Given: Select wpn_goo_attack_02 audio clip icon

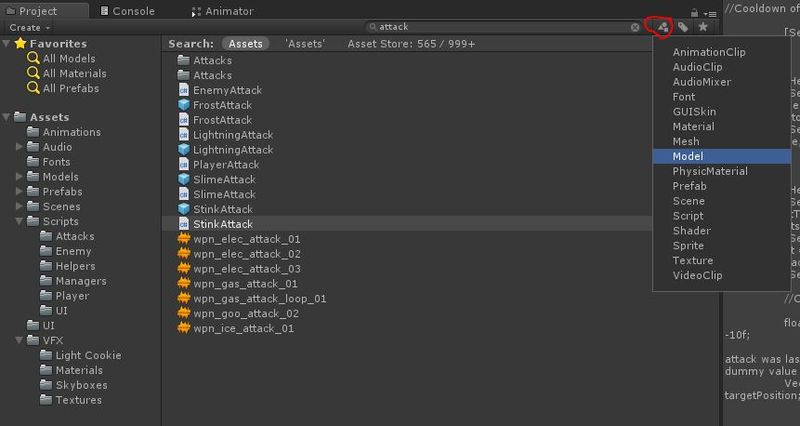Looking at the screenshot, I should [184, 313].
